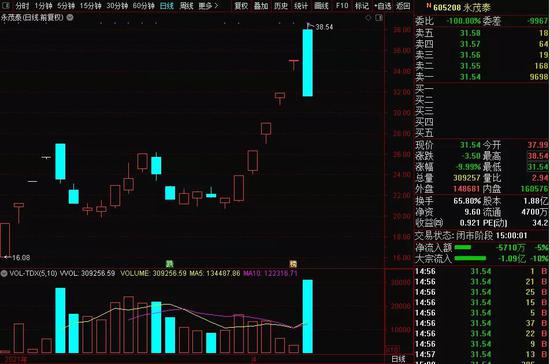Add stock to 自选 watchlist
The image size is (550, 364).
(x=383, y=6)
